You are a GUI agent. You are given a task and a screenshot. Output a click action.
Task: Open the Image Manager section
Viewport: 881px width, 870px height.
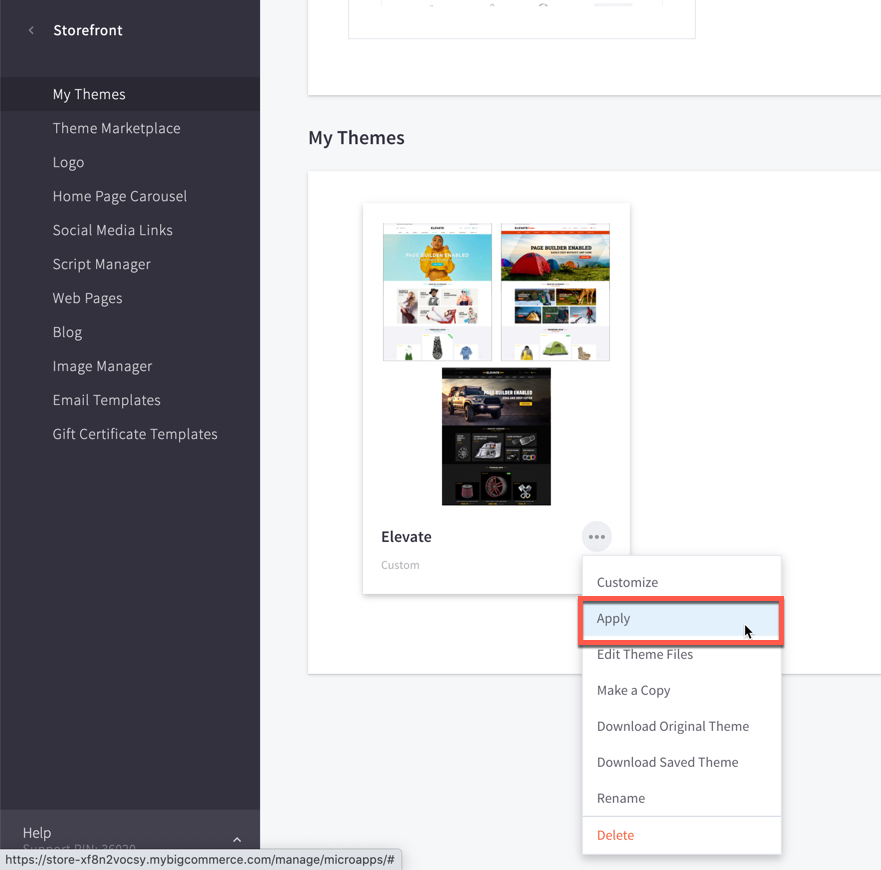point(102,366)
